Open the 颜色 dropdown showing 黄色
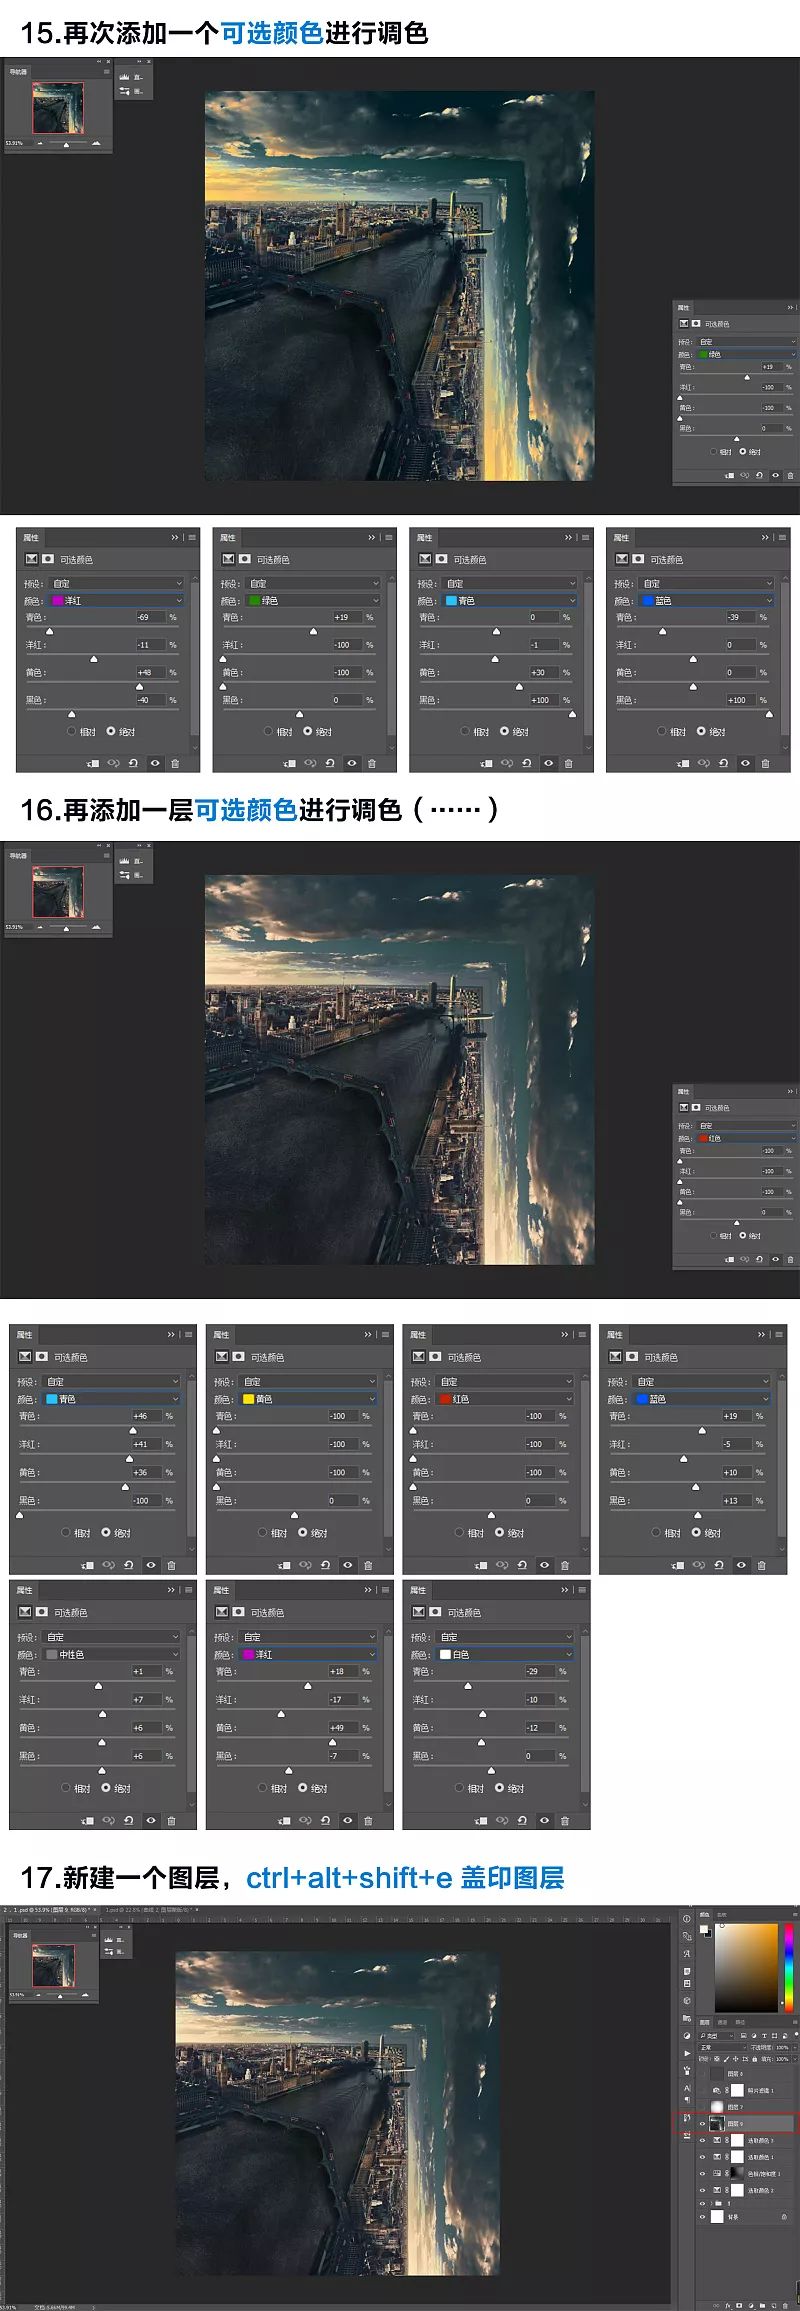The image size is (800, 2311). (x=308, y=1399)
